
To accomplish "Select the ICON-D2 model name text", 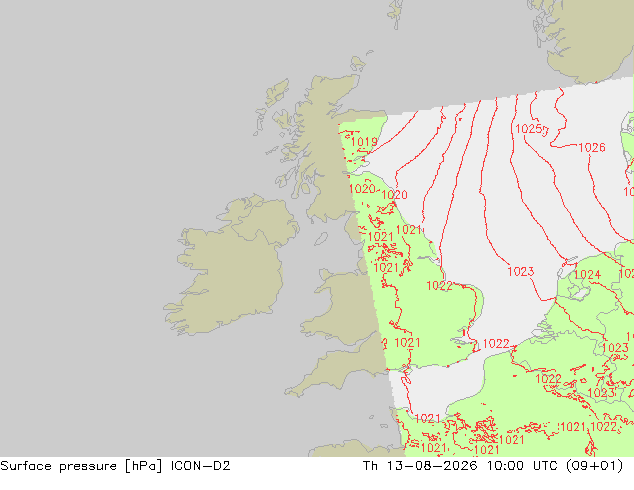I will (x=201, y=466).
